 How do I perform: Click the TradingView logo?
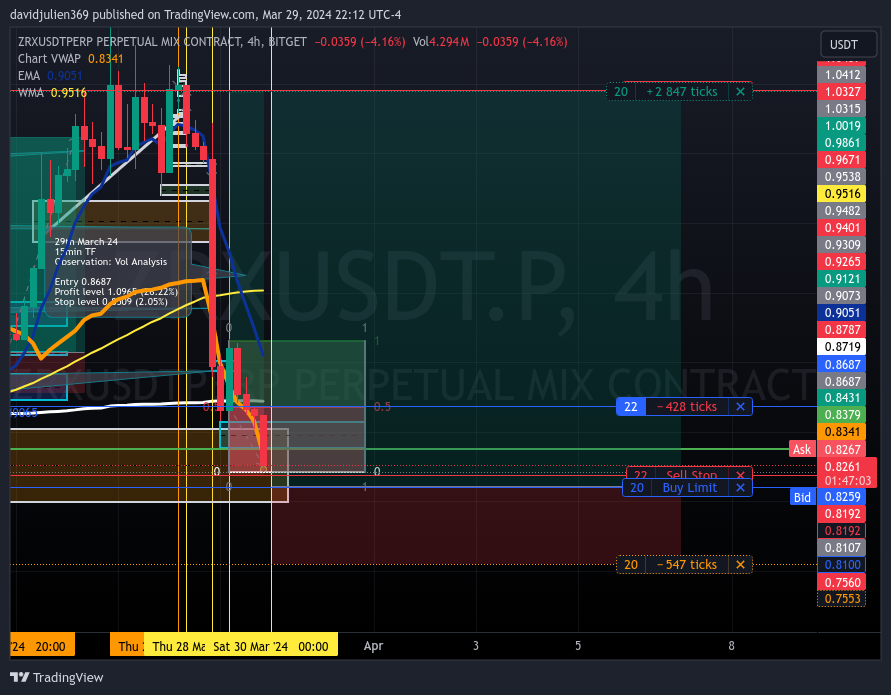(x=57, y=677)
